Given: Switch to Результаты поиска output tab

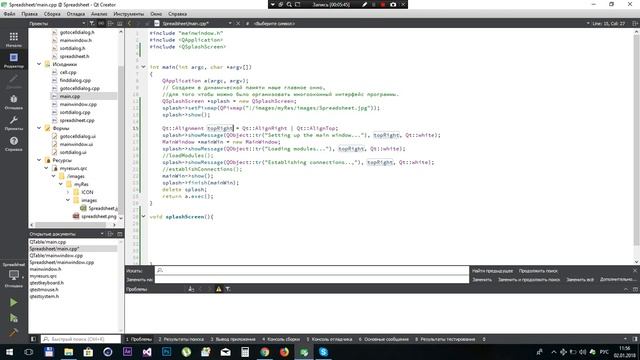Looking at the screenshot, I should point(181,339).
